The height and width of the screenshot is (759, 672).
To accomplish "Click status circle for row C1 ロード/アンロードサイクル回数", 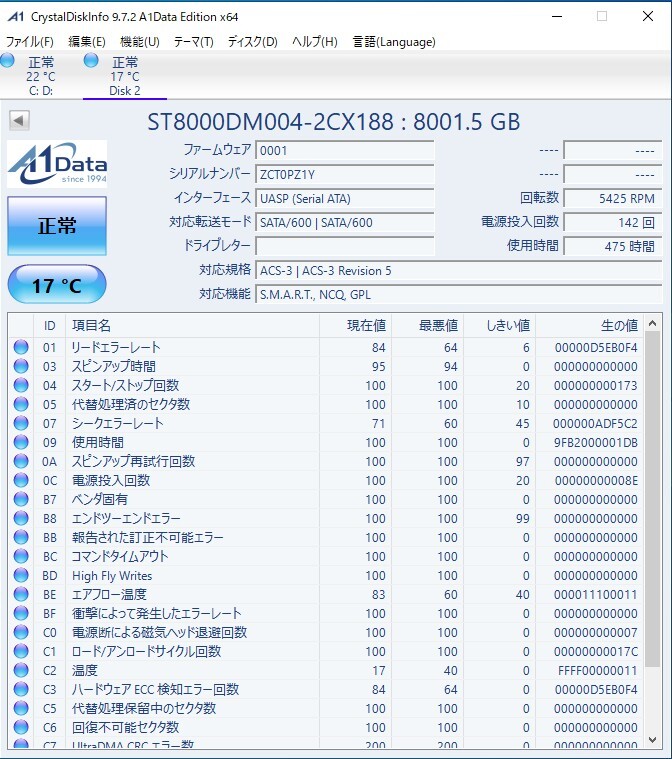I will (21, 651).
